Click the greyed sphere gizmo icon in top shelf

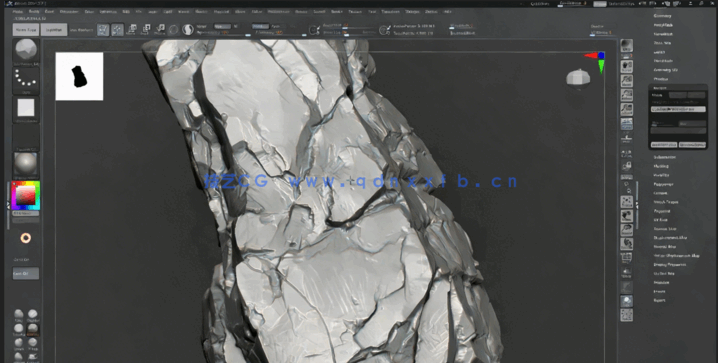pos(174,30)
